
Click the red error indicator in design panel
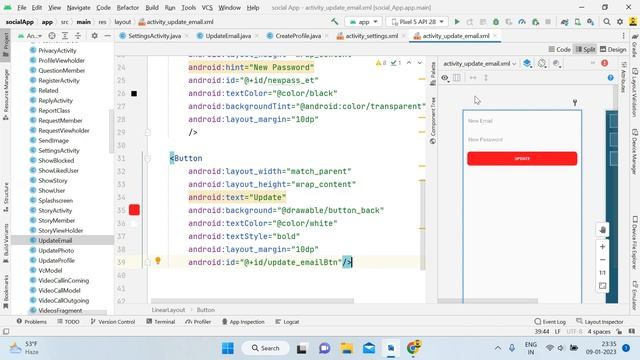coord(604,63)
